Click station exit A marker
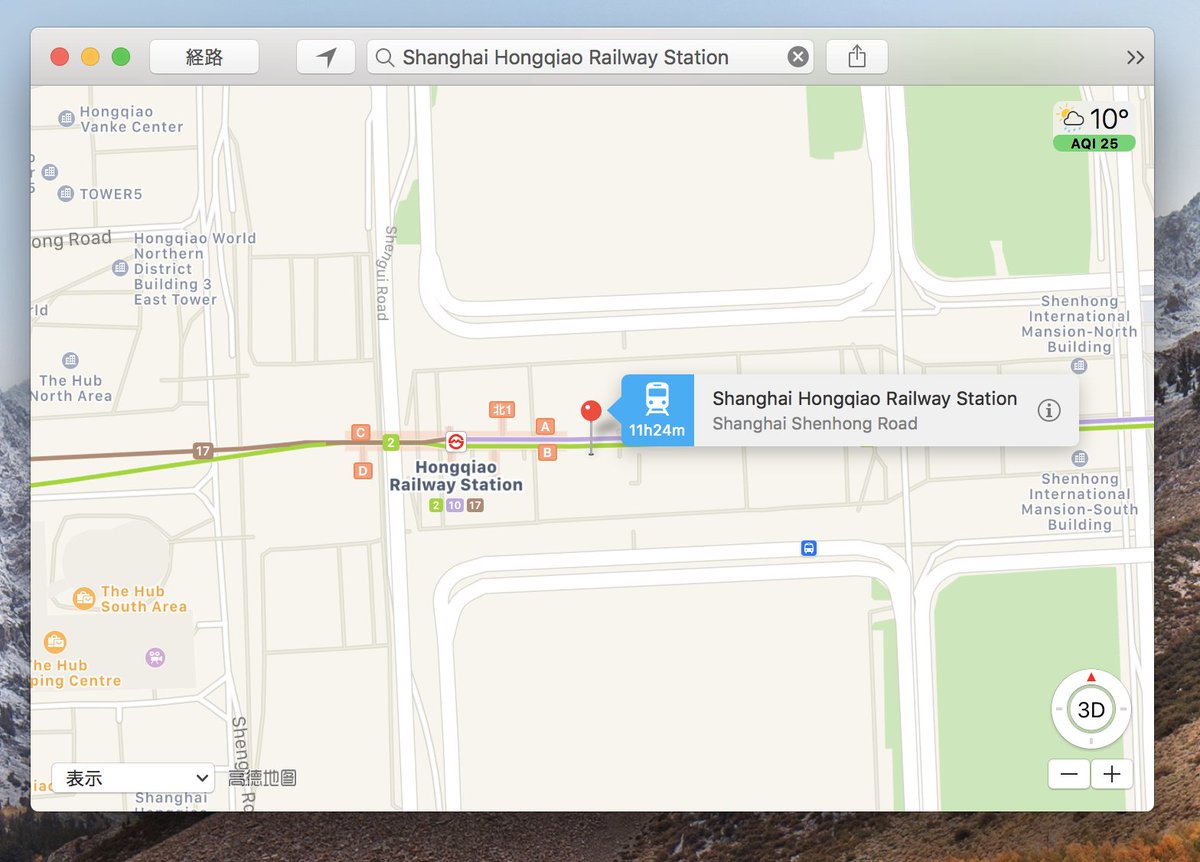 [x=545, y=426]
